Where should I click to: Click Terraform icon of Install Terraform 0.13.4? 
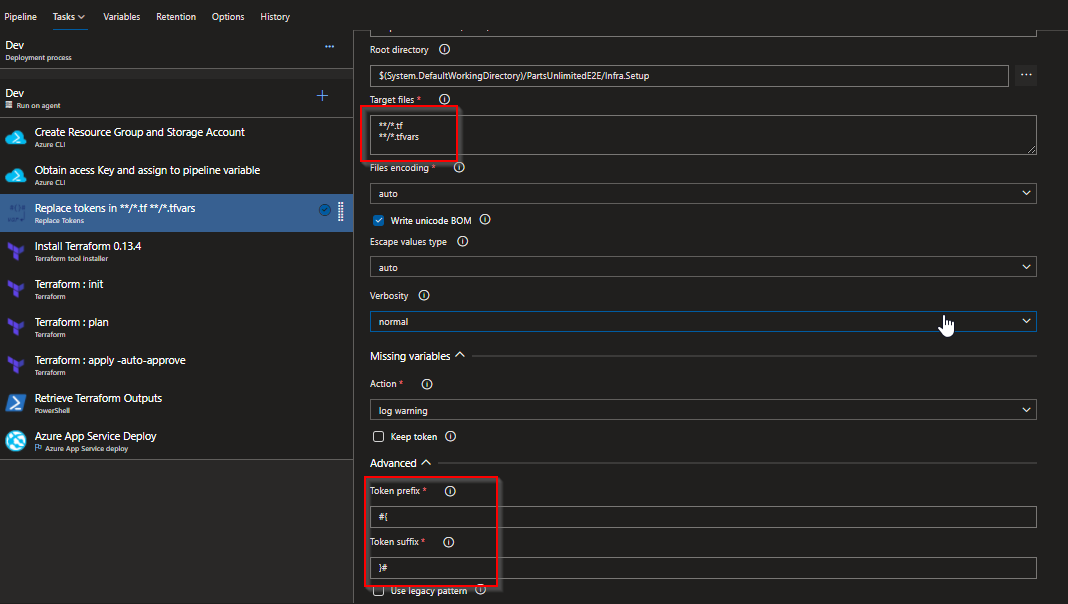pyautogui.click(x=16, y=251)
